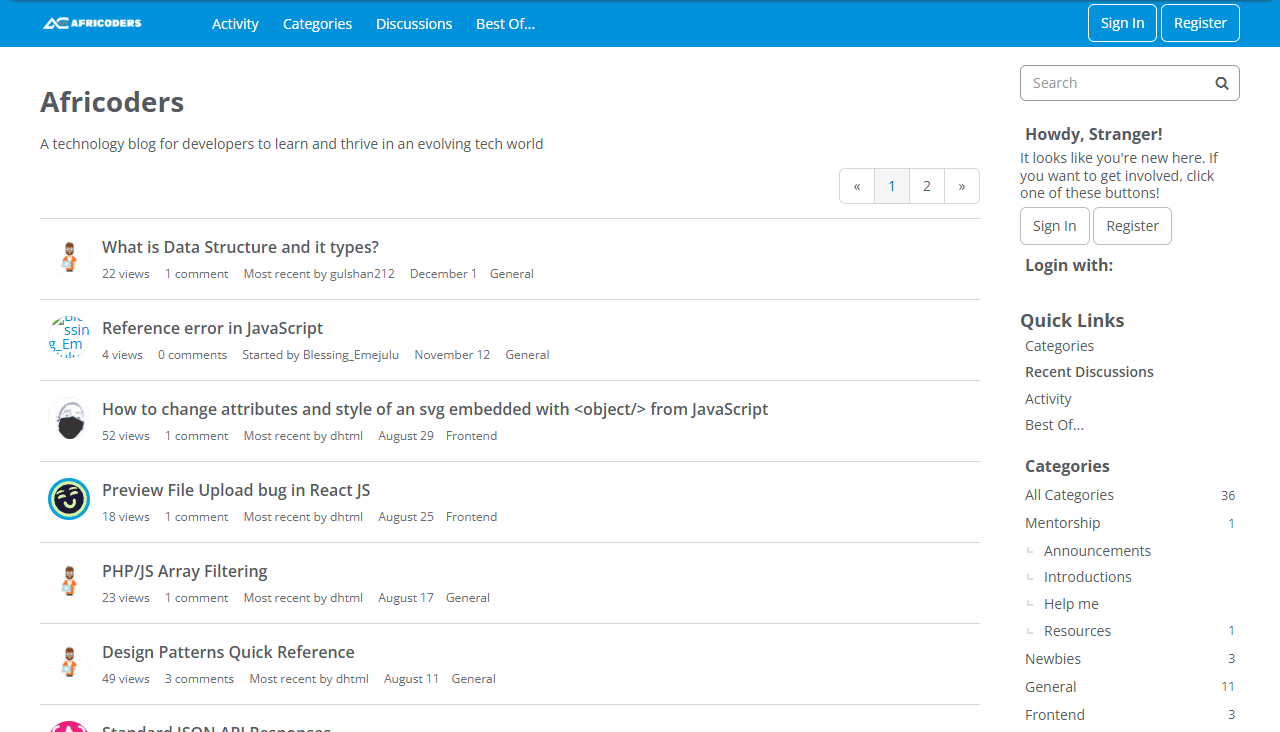Open Categories in Quick Links
The width and height of the screenshot is (1280, 732).
[1059, 346]
